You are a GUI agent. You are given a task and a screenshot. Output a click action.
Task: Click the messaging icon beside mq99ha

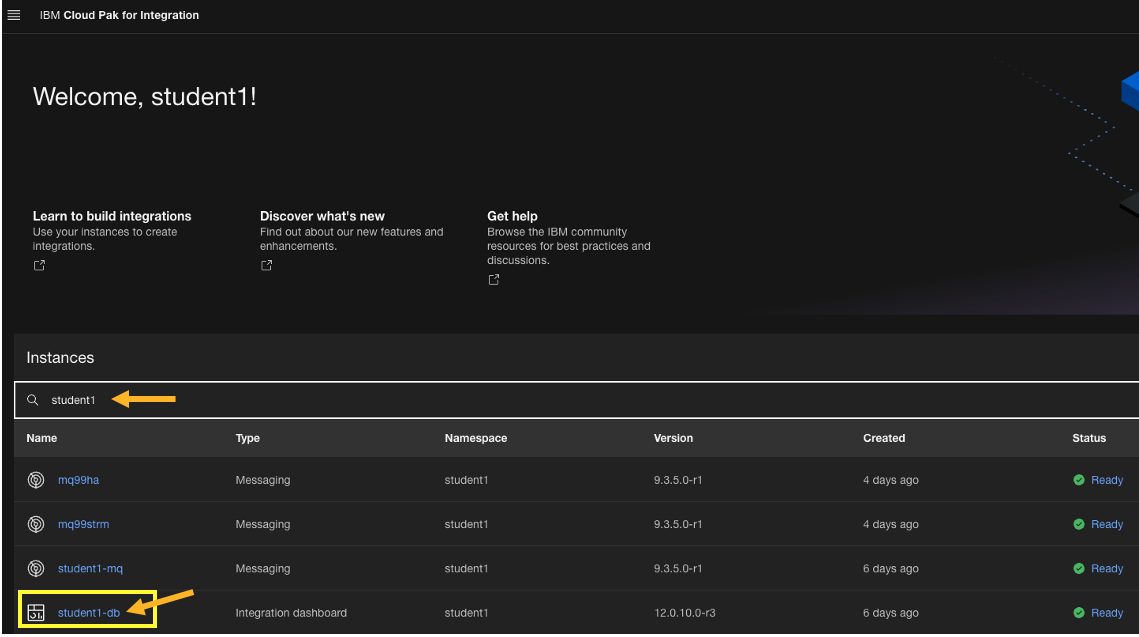pos(36,480)
